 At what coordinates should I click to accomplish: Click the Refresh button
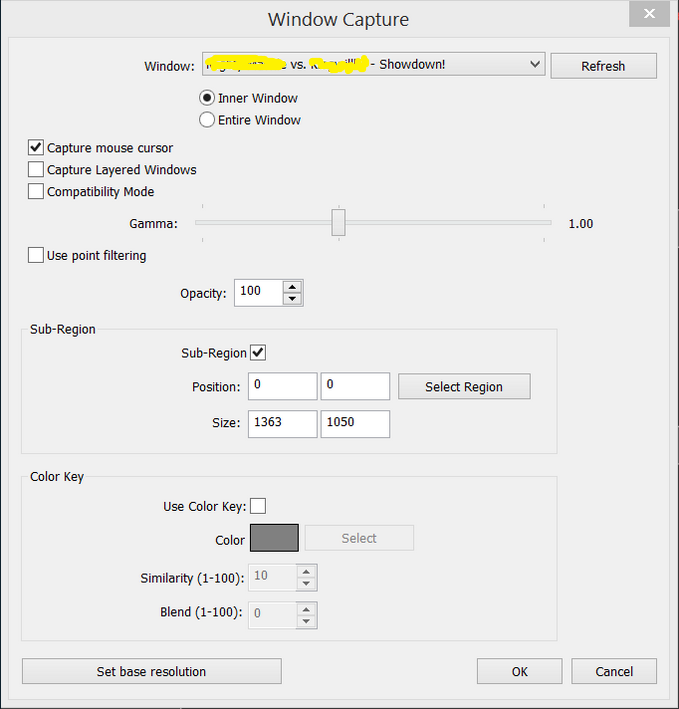(x=603, y=66)
